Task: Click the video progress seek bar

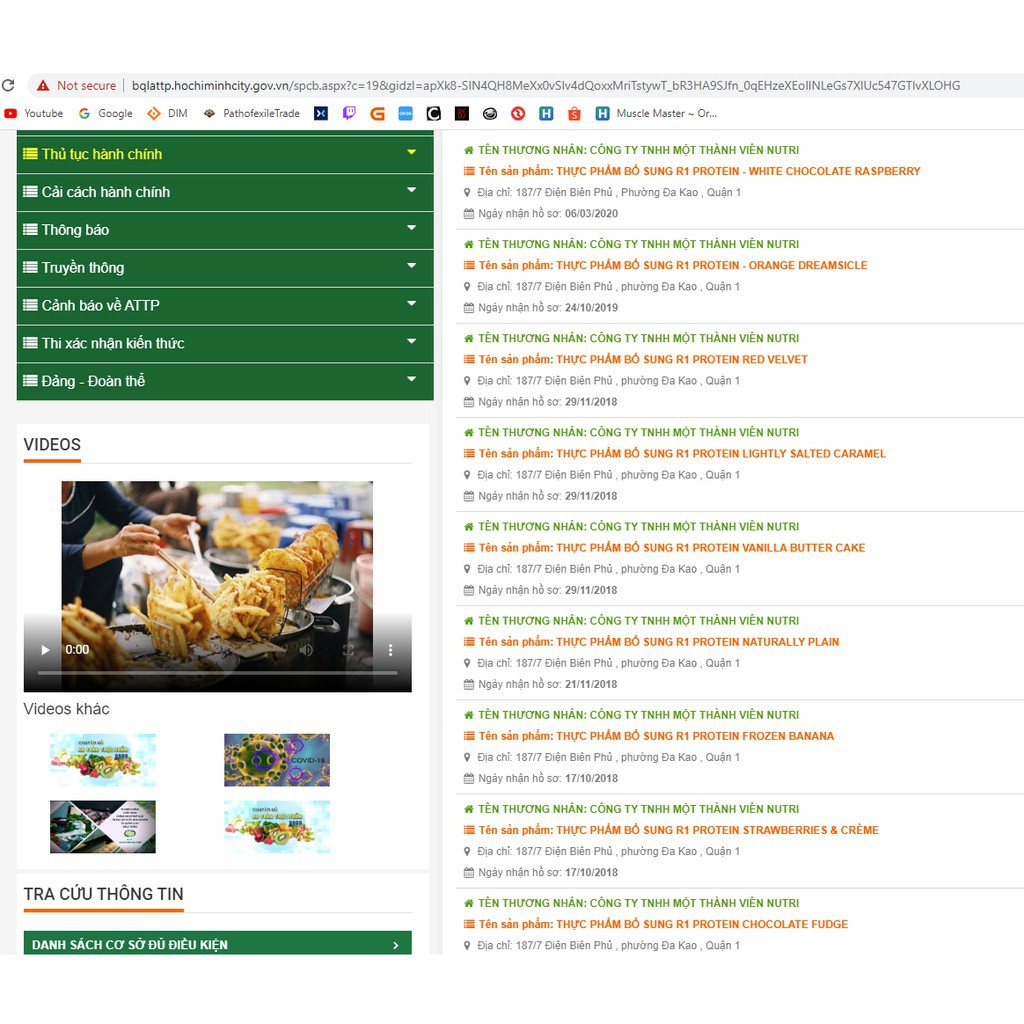Action: [217, 674]
